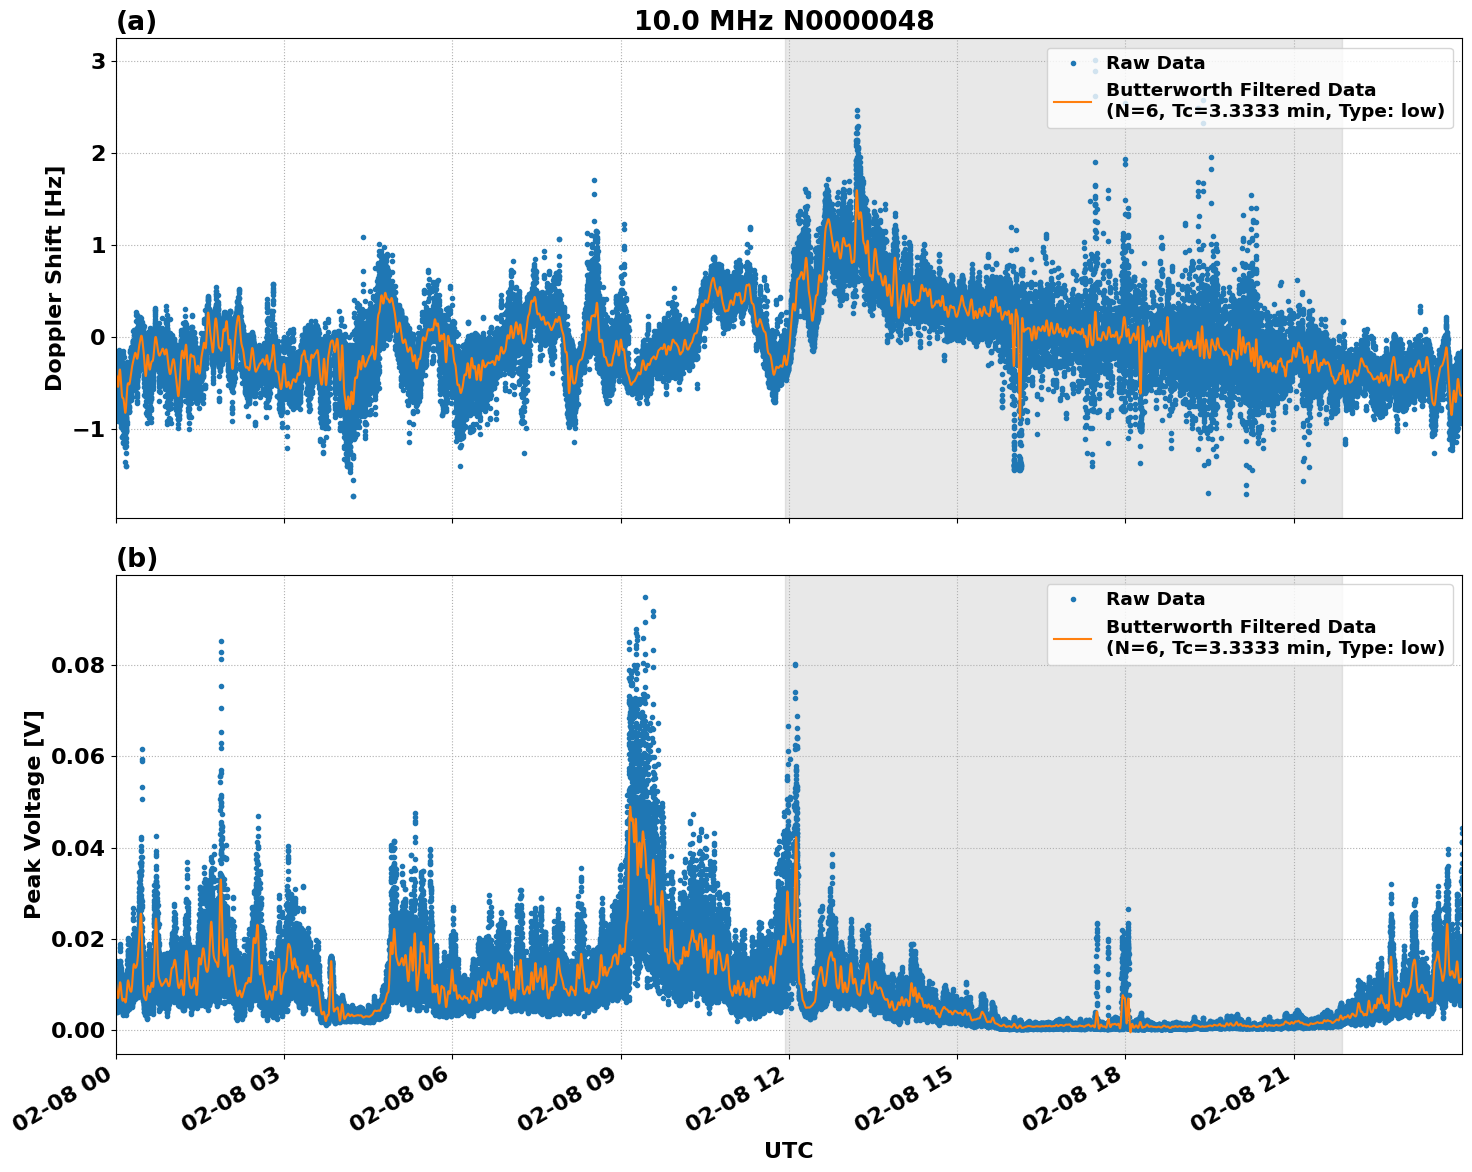1472x1172 pixels.
Task: Click 'Butterworth Filtered Data' in the top panel legend
Action: click(x=1240, y=90)
